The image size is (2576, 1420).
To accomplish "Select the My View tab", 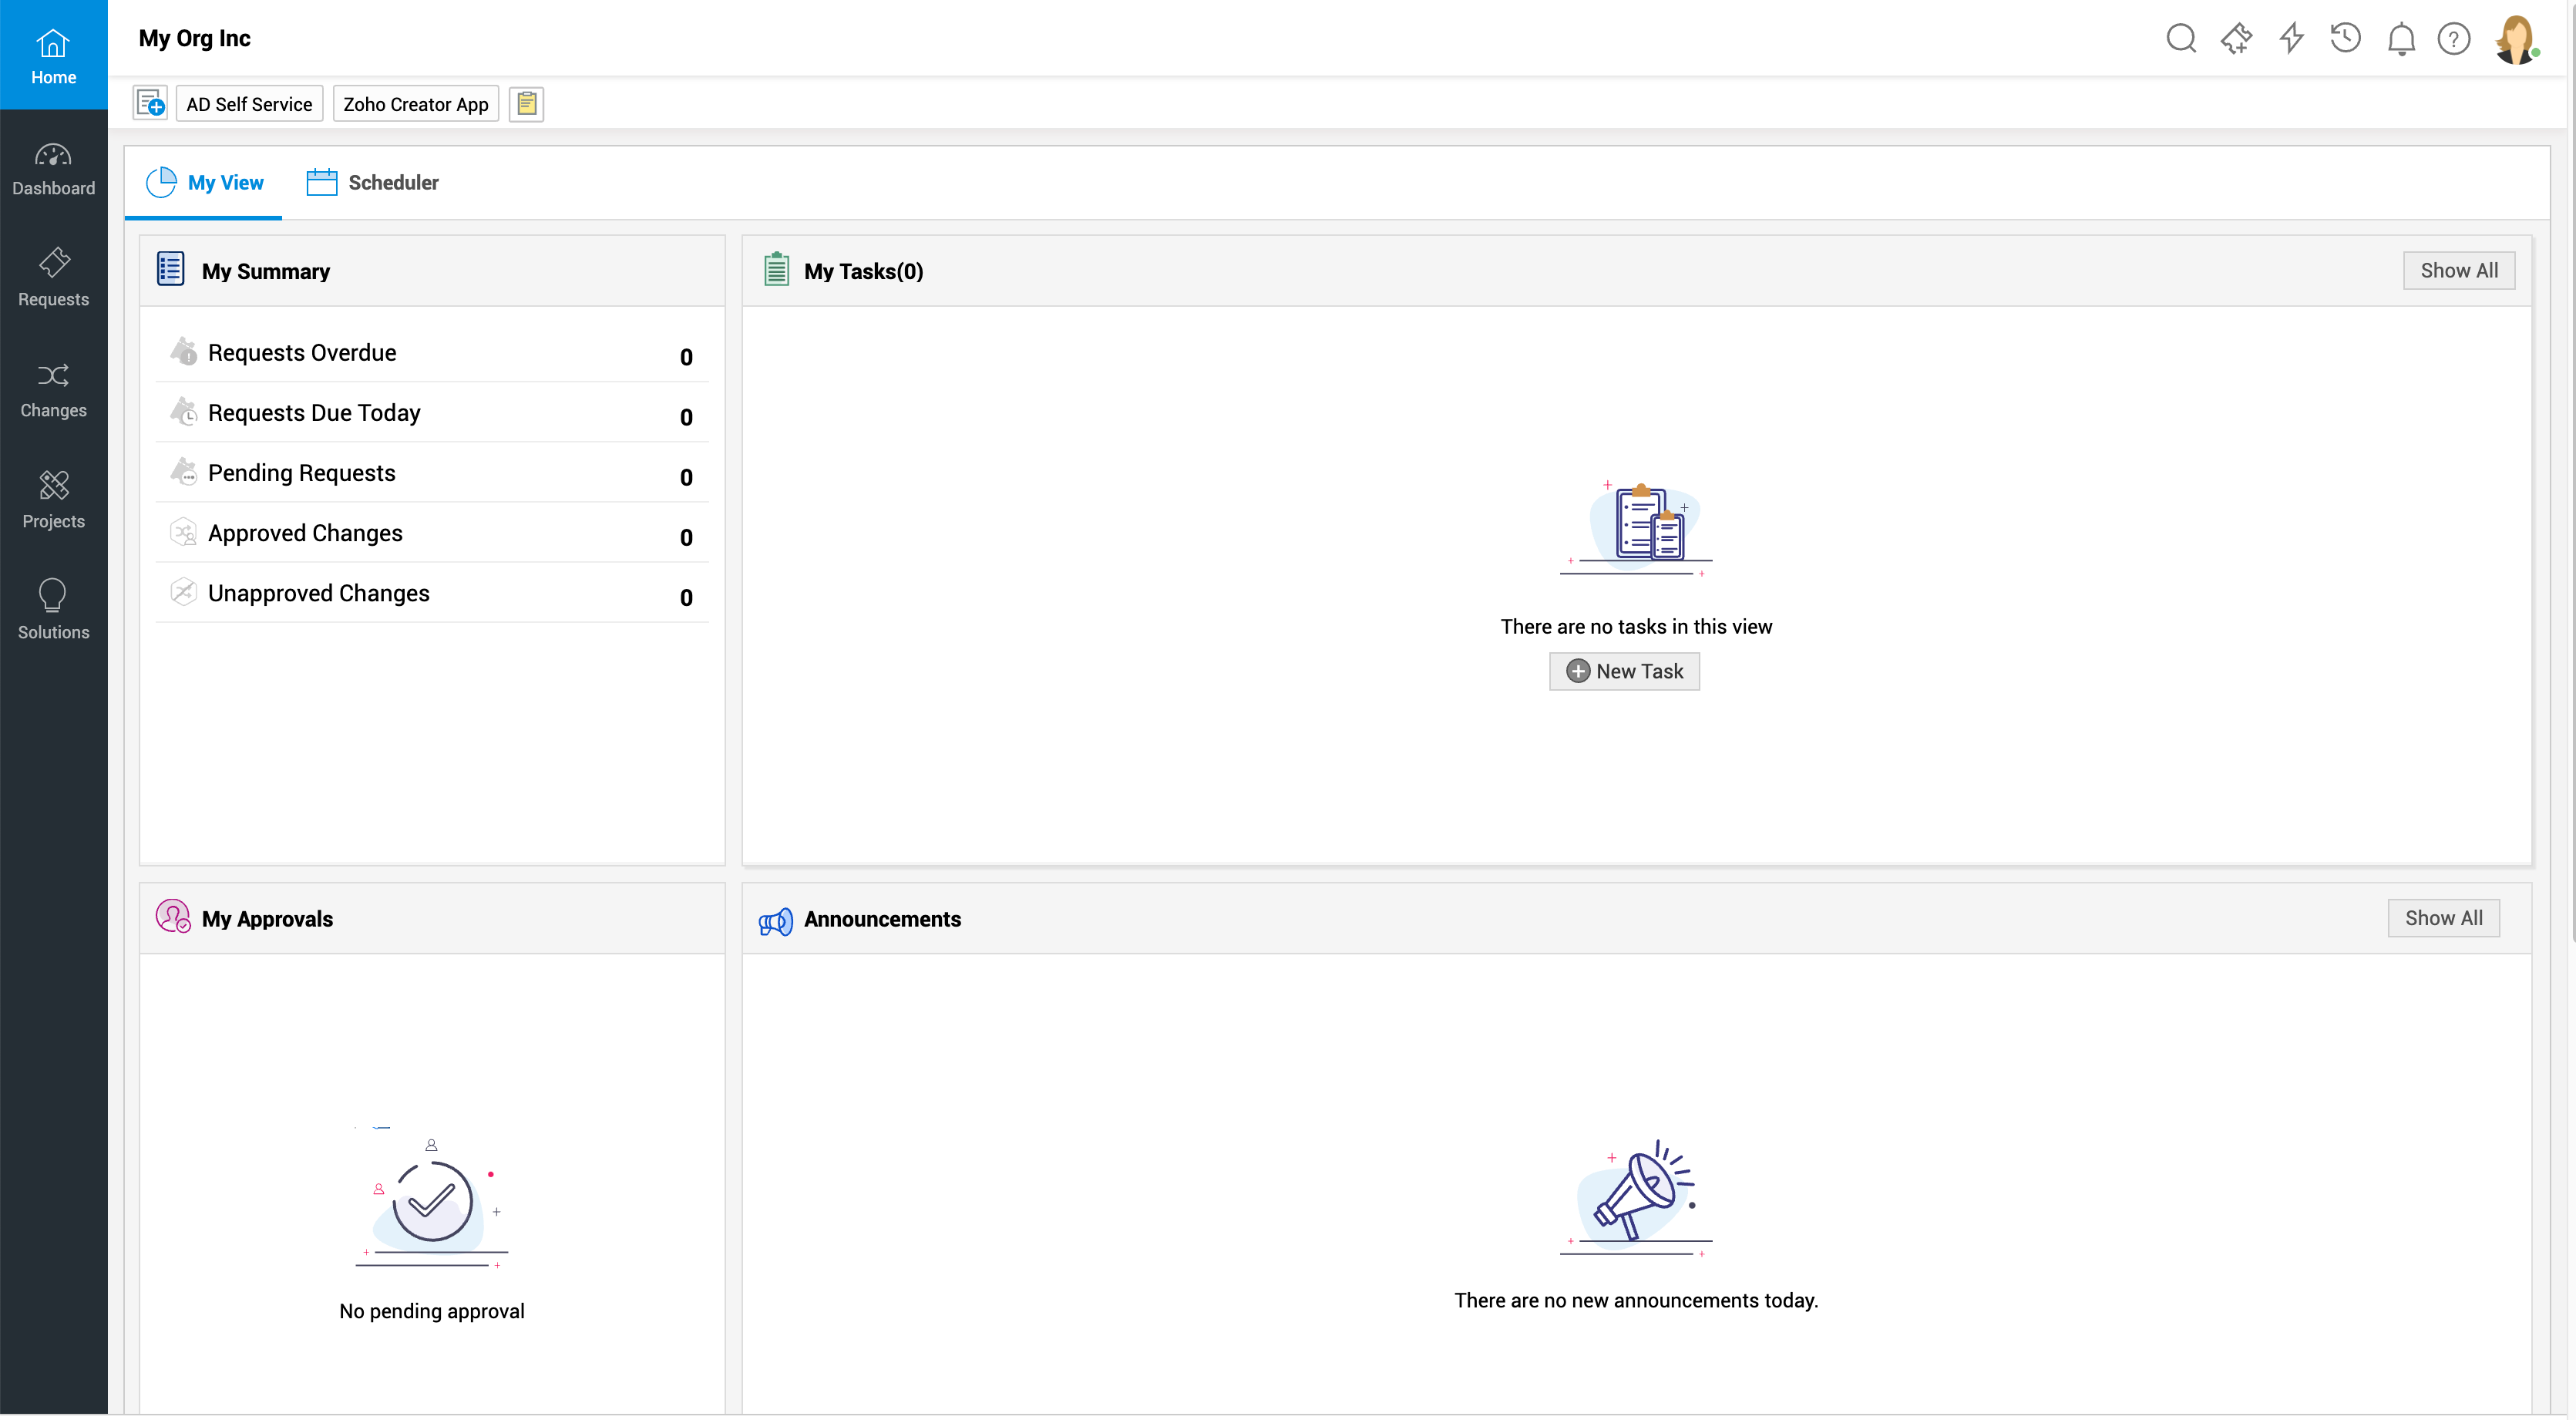I will click(205, 183).
